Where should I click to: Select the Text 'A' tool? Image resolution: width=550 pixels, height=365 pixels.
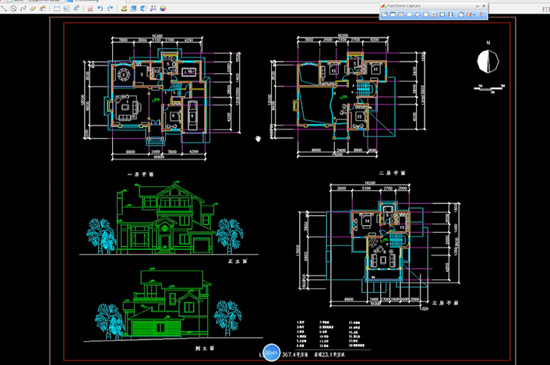(76, 8)
